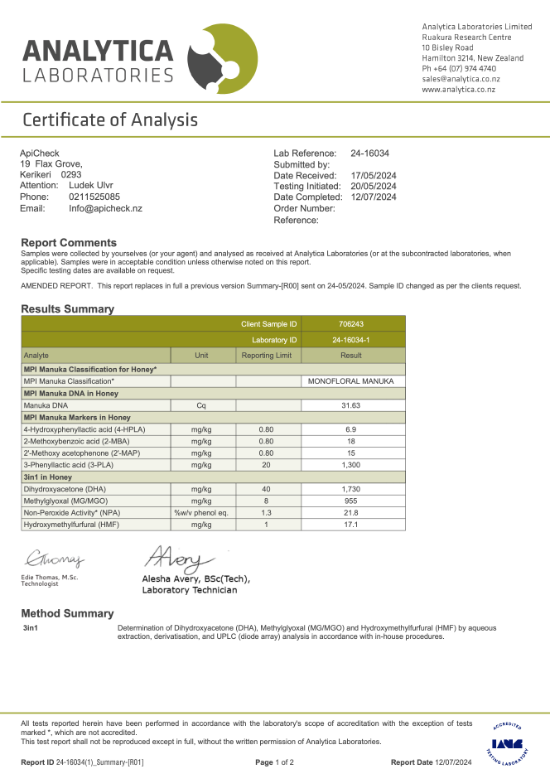
Task: Click the Method Summary heading
Action: click(68, 613)
